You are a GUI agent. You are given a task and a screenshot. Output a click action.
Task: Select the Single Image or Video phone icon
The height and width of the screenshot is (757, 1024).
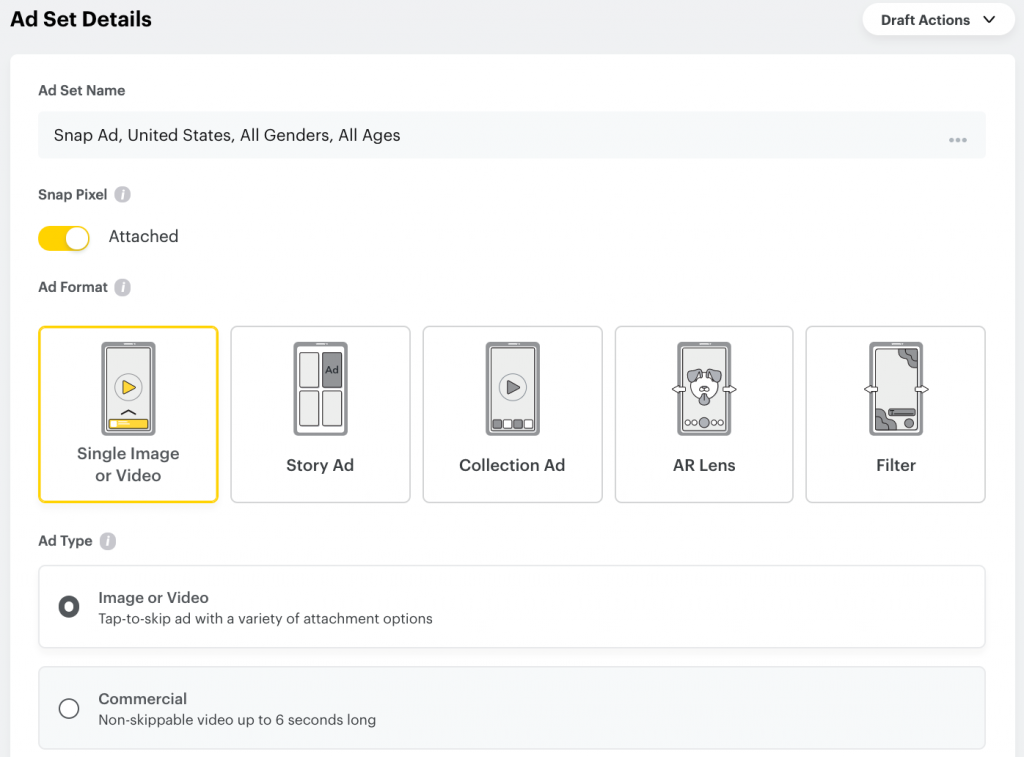(x=129, y=389)
